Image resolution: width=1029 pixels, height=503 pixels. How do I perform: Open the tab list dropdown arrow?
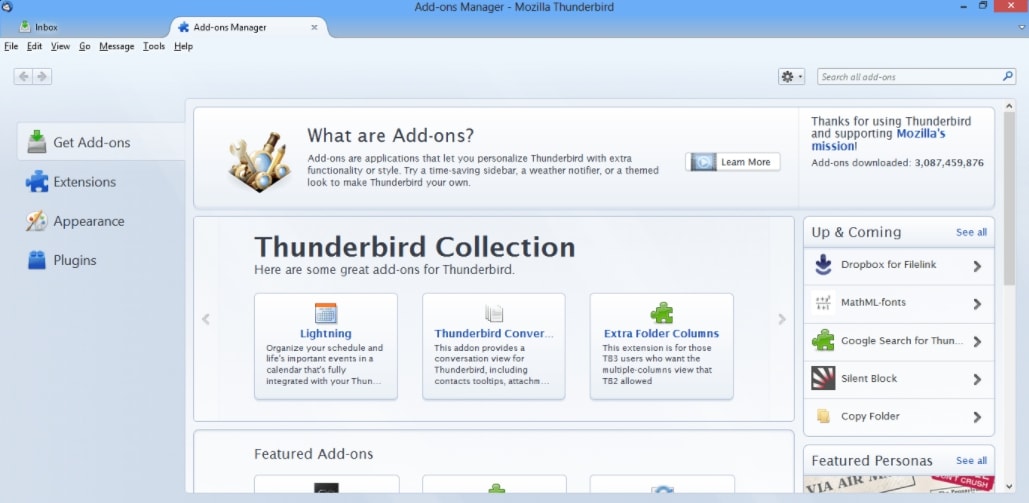coord(1022,28)
